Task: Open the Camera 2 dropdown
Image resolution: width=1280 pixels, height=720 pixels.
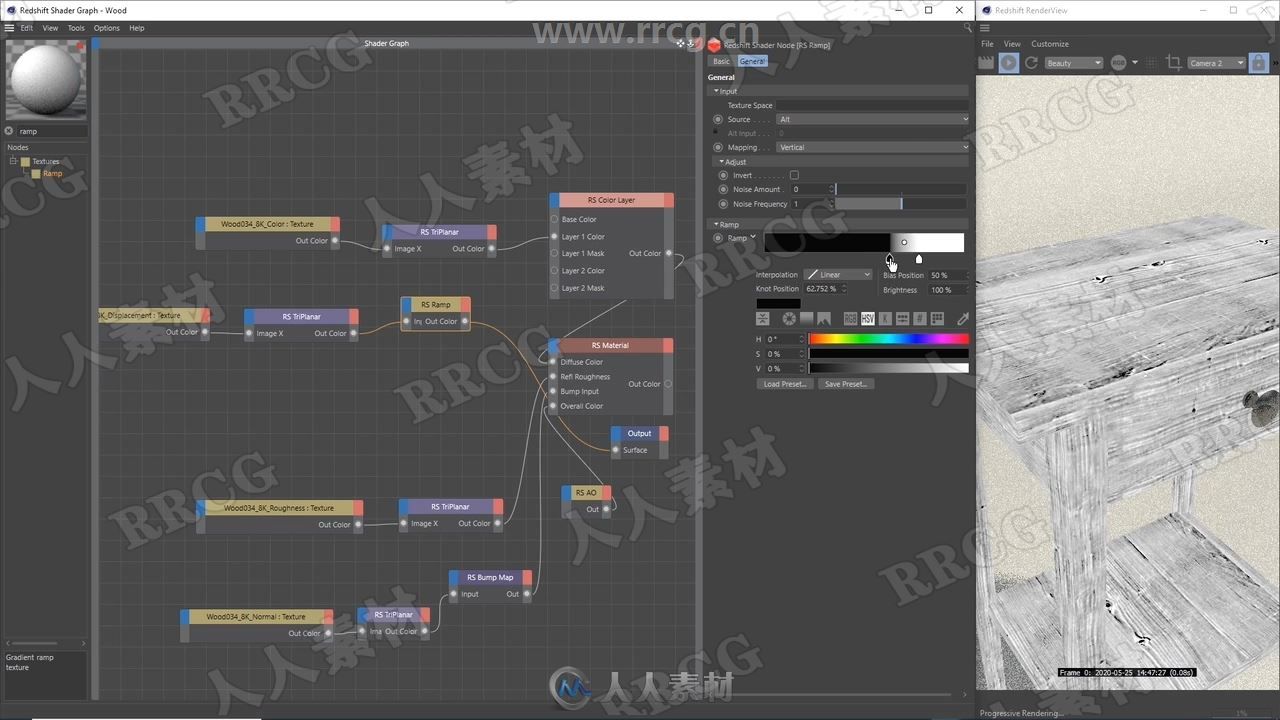Action: [x=1216, y=63]
